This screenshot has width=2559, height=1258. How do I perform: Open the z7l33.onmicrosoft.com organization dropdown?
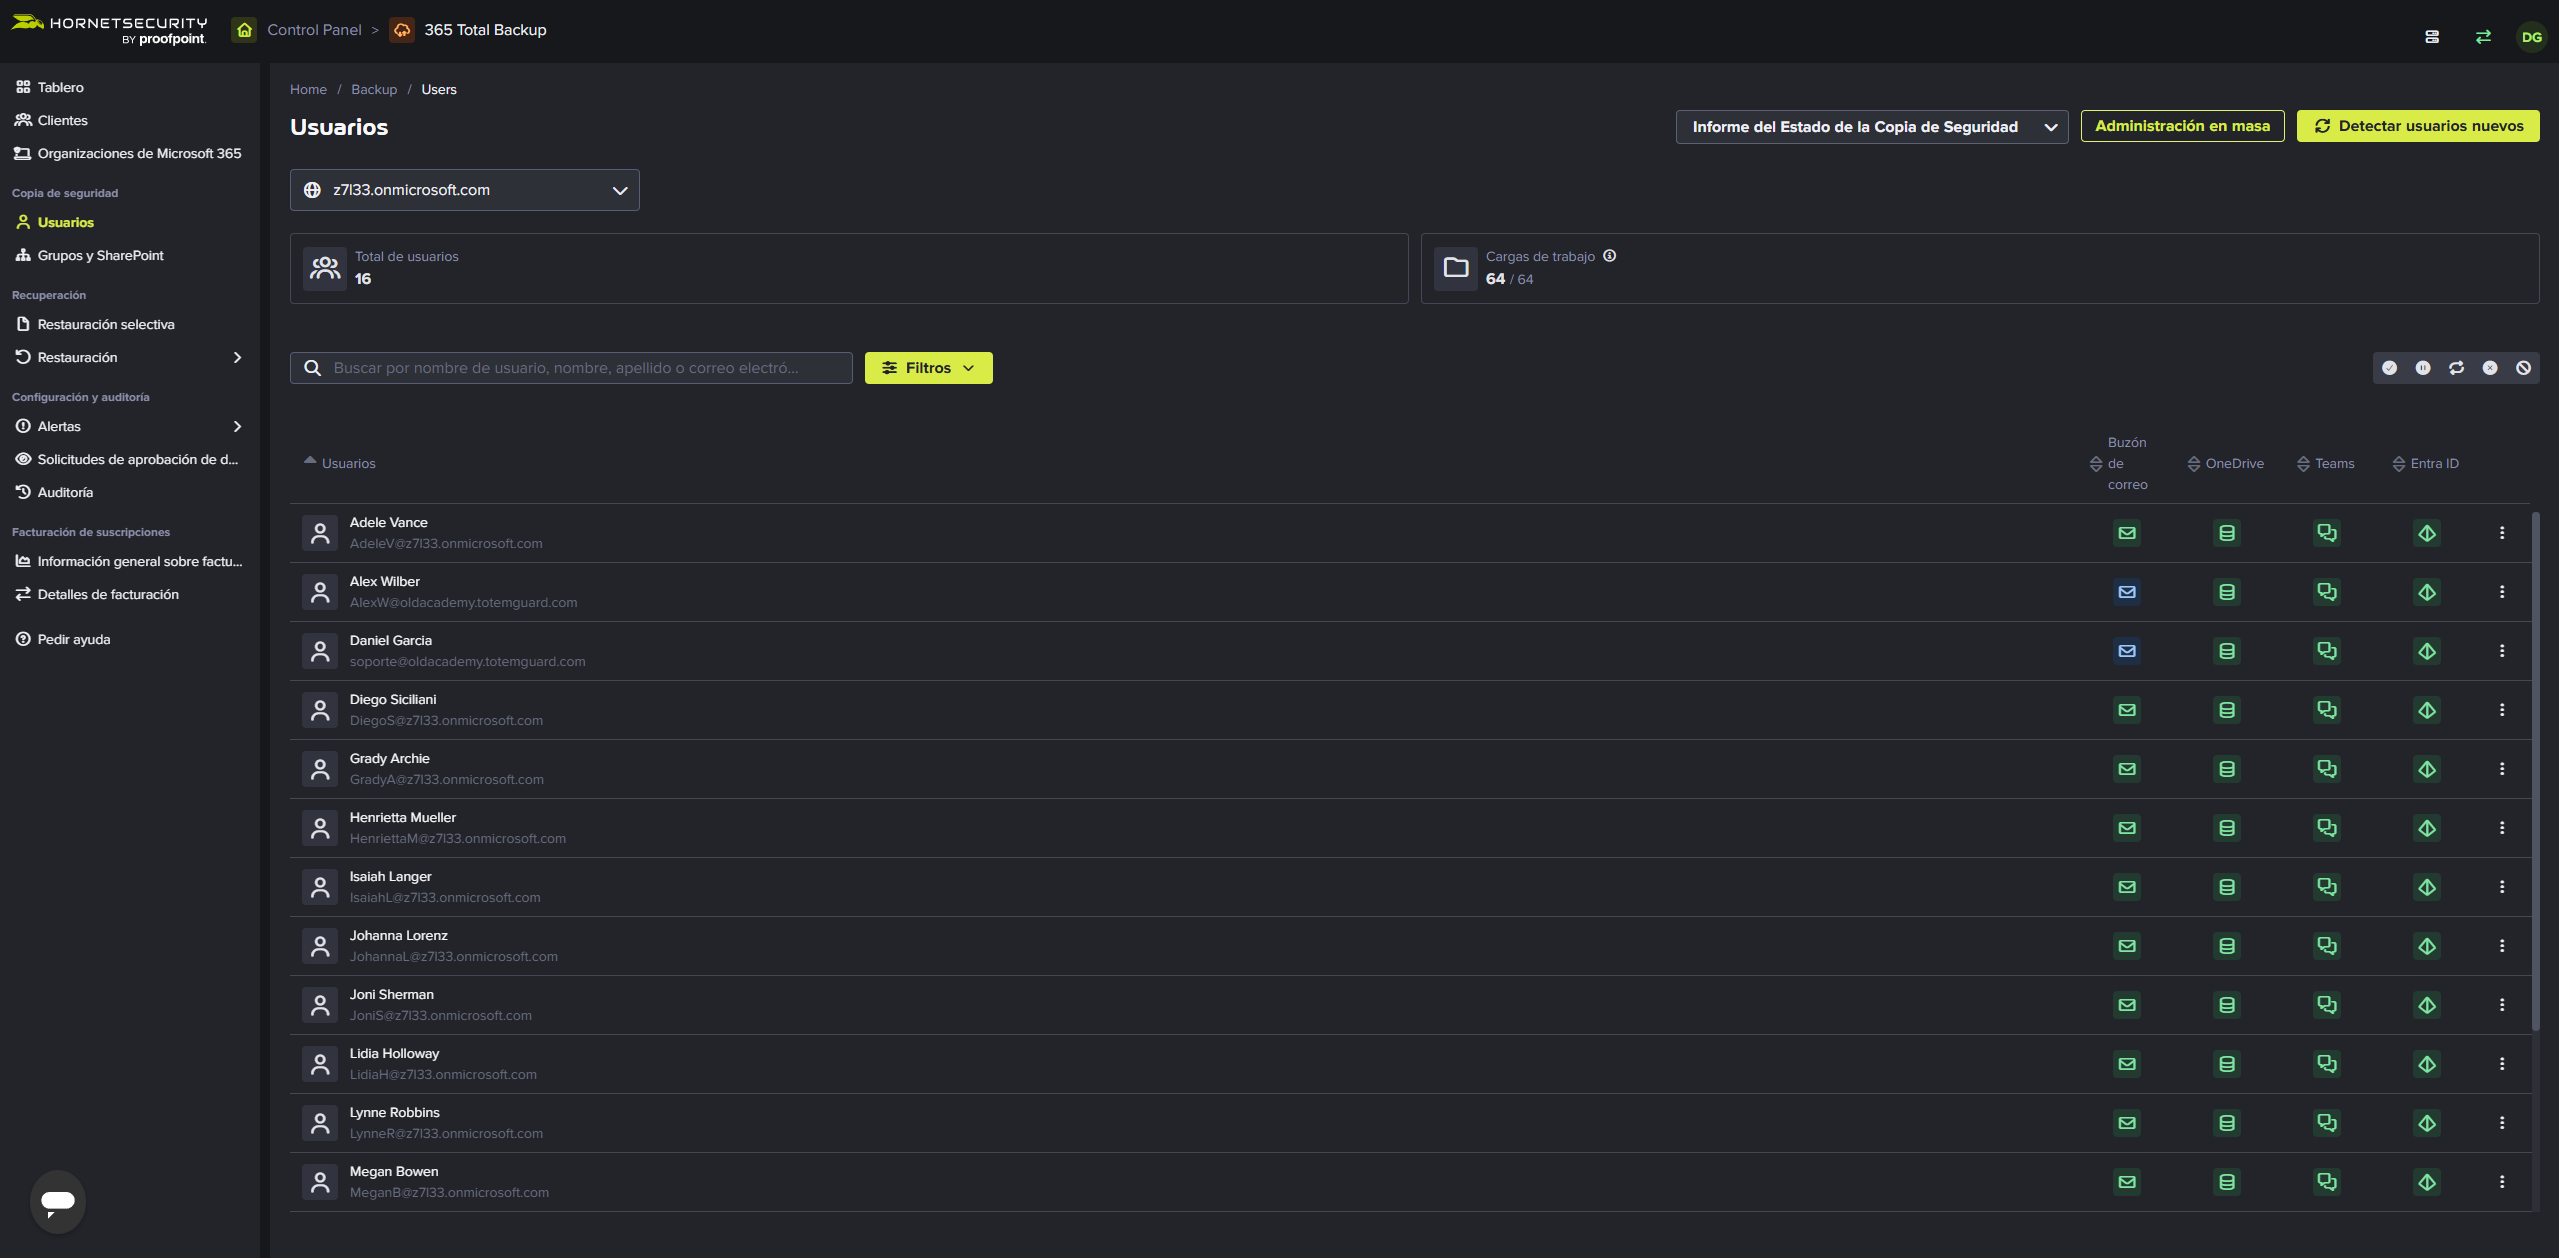[464, 190]
